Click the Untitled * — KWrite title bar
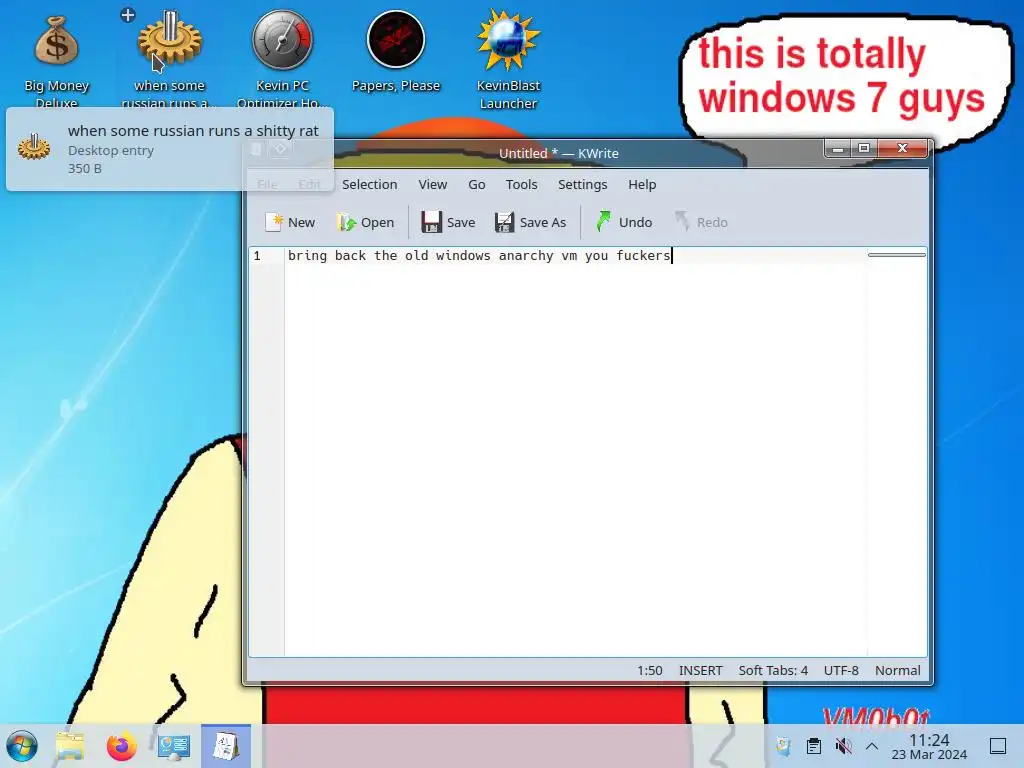Image resolution: width=1024 pixels, height=768 pixels. click(x=558, y=153)
